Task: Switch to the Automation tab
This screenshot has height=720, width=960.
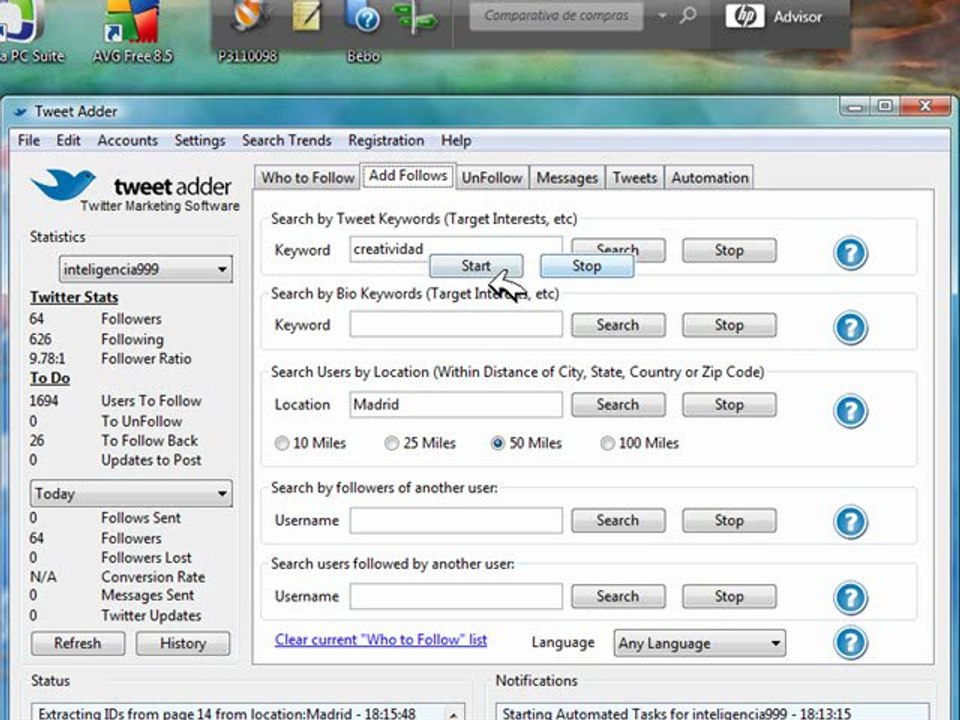Action: [x=710, y=178]
